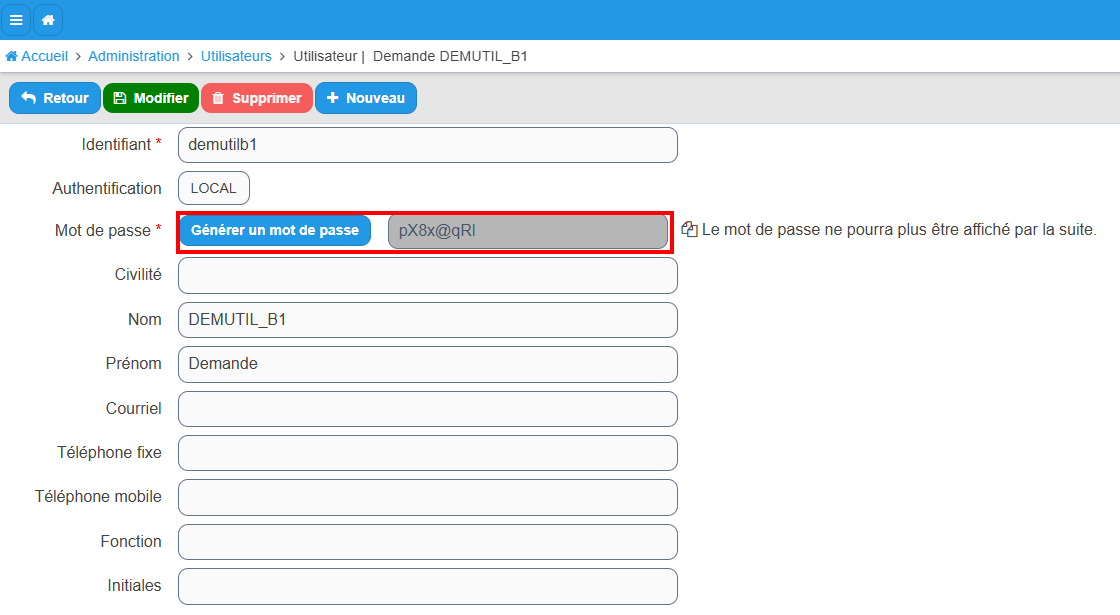The width and height of the screenshot is (1120, 615).
Task: Focus the Initiales input field
Action: [428, 586]
